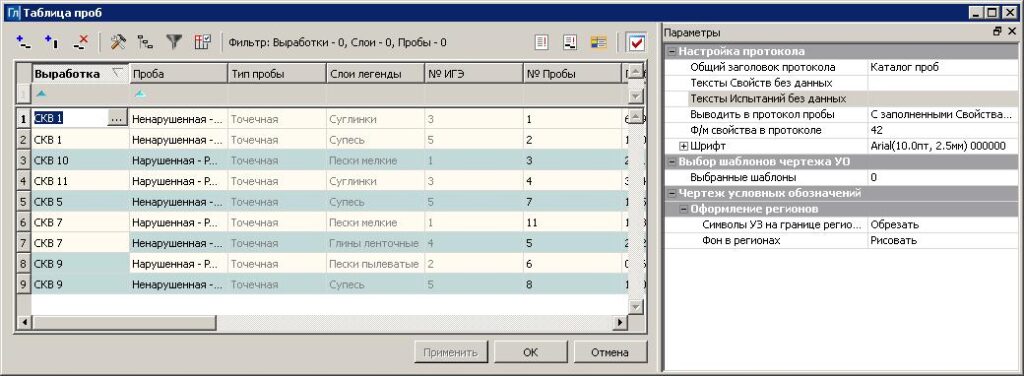Click the tree structure toolbar icon
Screen dimensions: 1024x376
145,42
